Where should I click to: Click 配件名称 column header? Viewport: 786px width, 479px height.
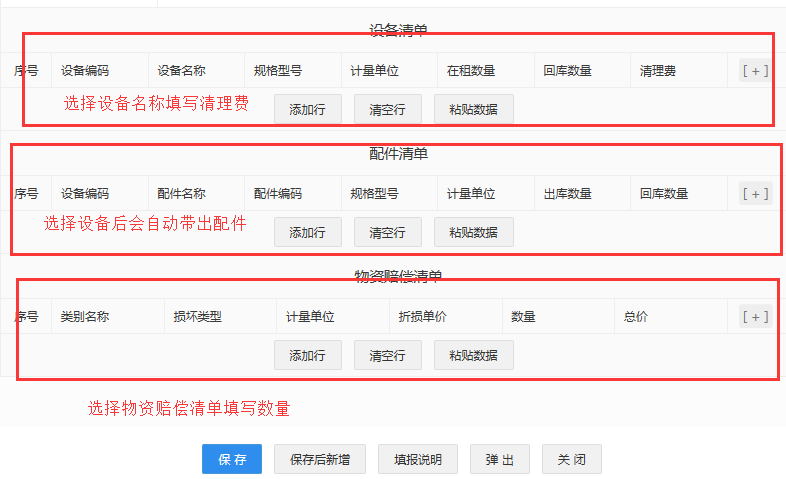[181, 193]
